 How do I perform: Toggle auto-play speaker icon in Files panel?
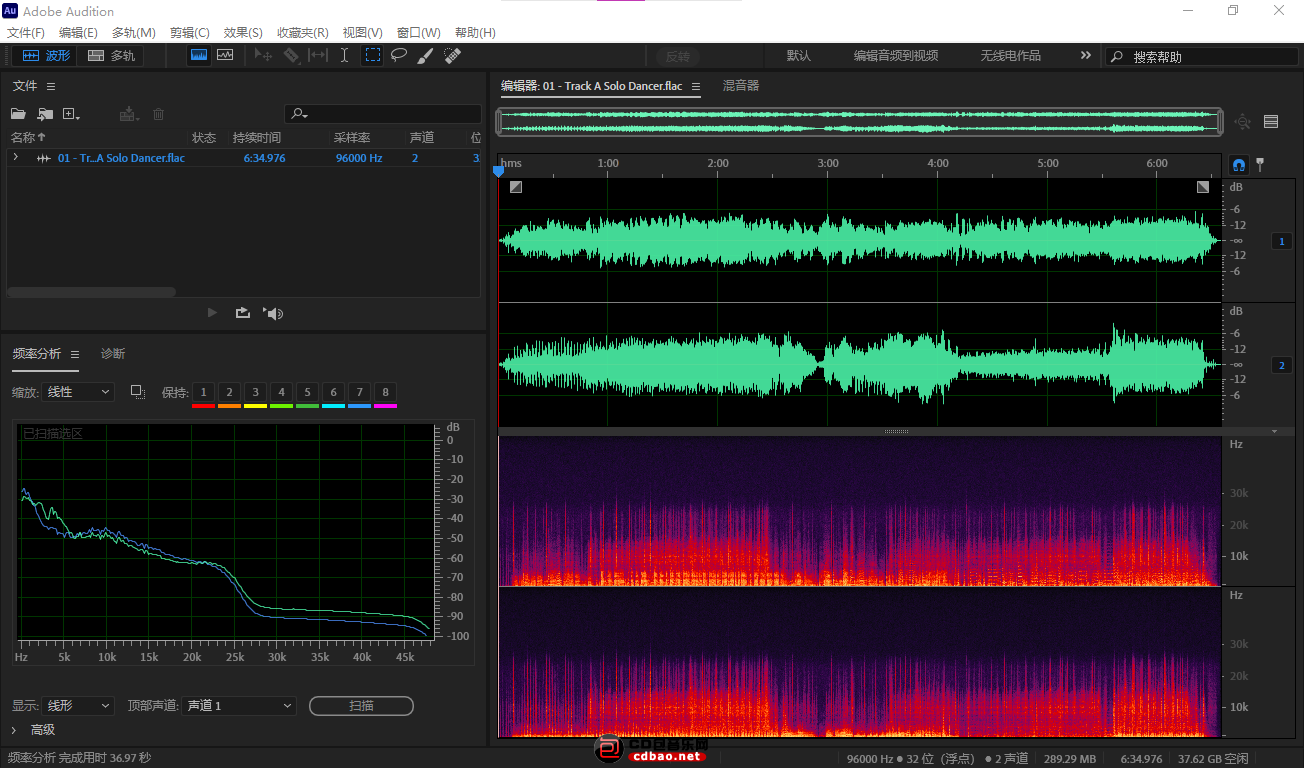coord(273,313)
